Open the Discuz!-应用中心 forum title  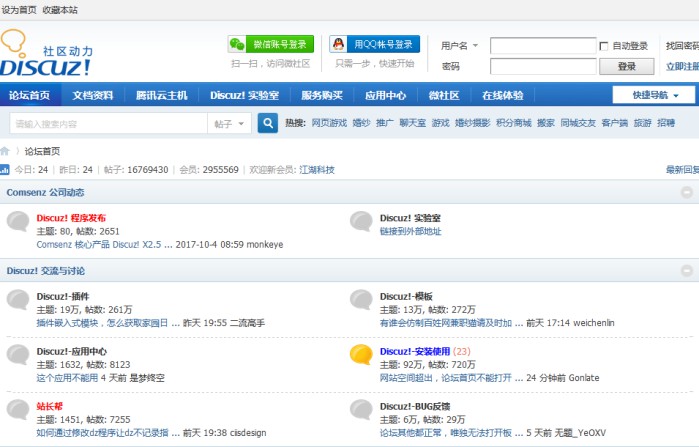point(72,352)
